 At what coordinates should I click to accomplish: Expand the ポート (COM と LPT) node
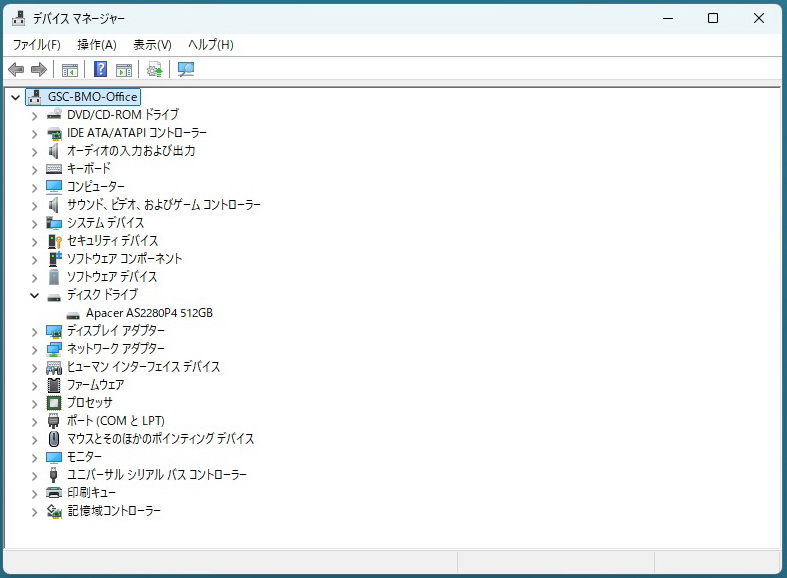point(34,421)
